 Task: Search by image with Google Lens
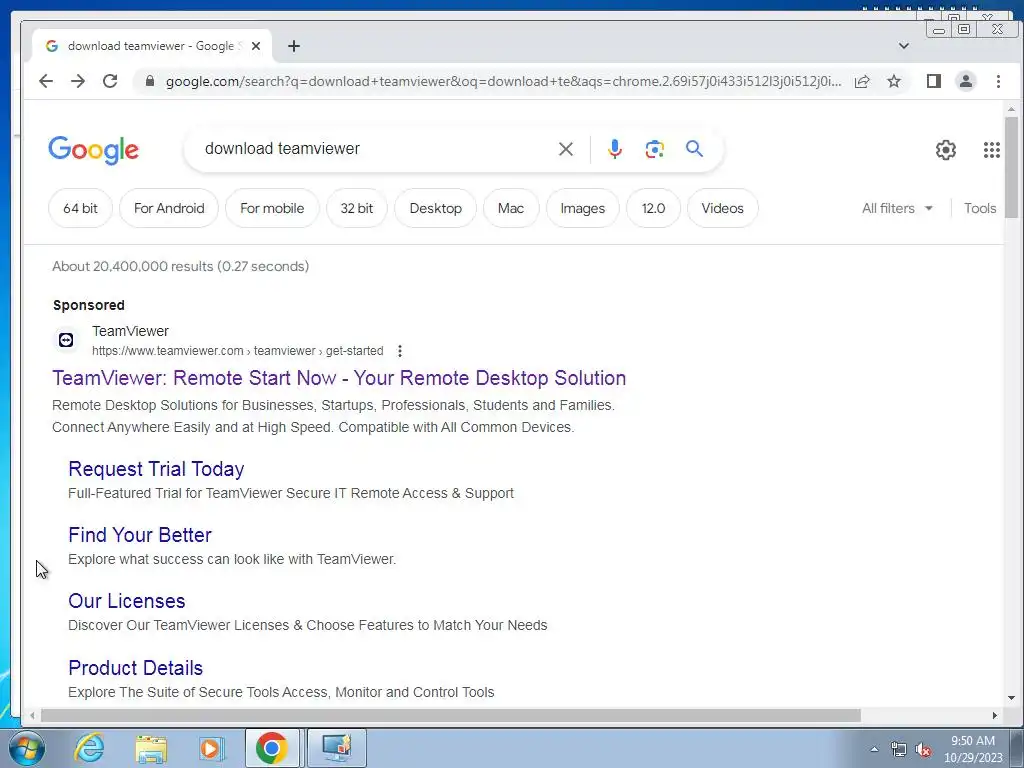click(x=654, y=149)
